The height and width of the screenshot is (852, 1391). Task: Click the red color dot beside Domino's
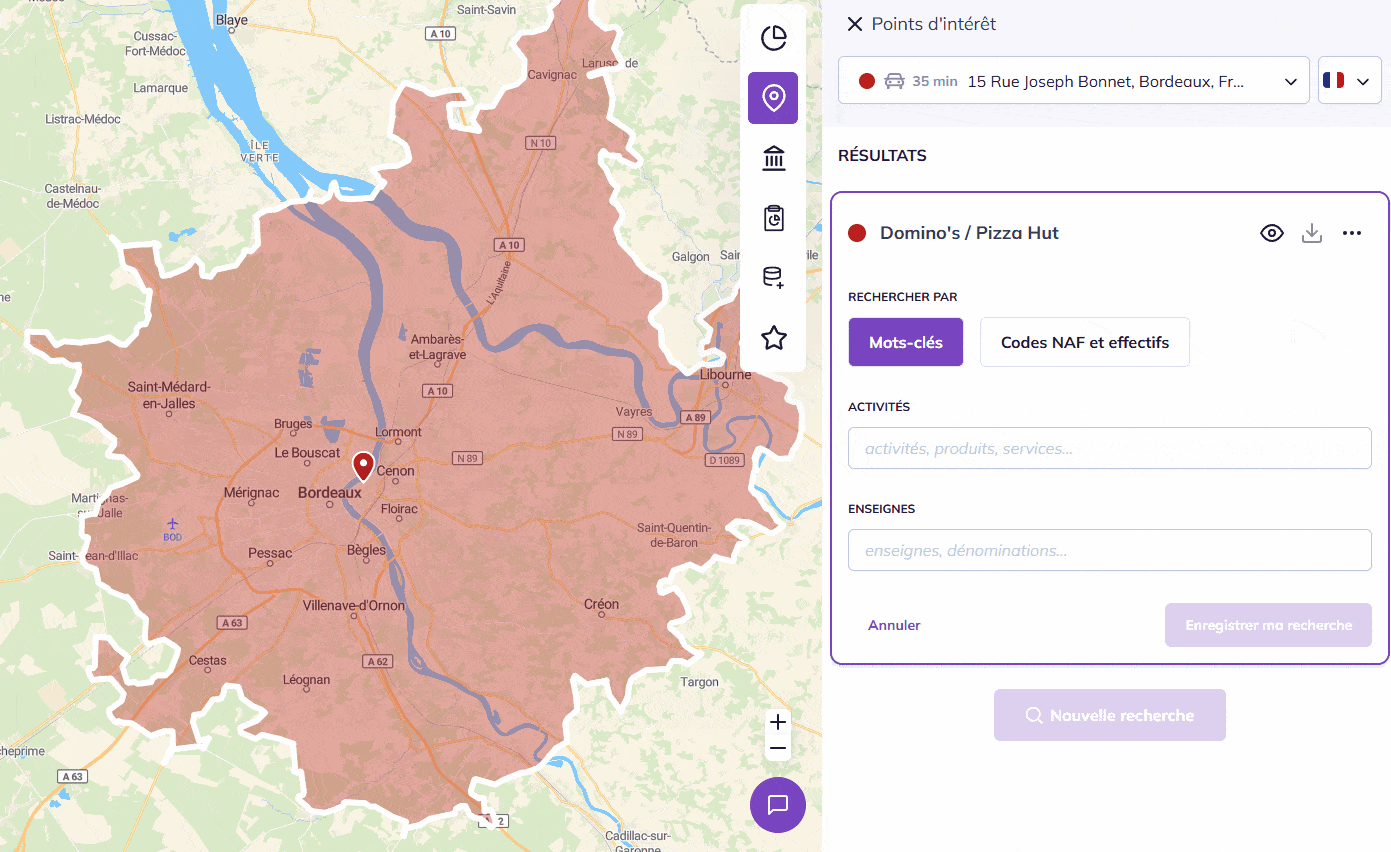tap(857, 233)
